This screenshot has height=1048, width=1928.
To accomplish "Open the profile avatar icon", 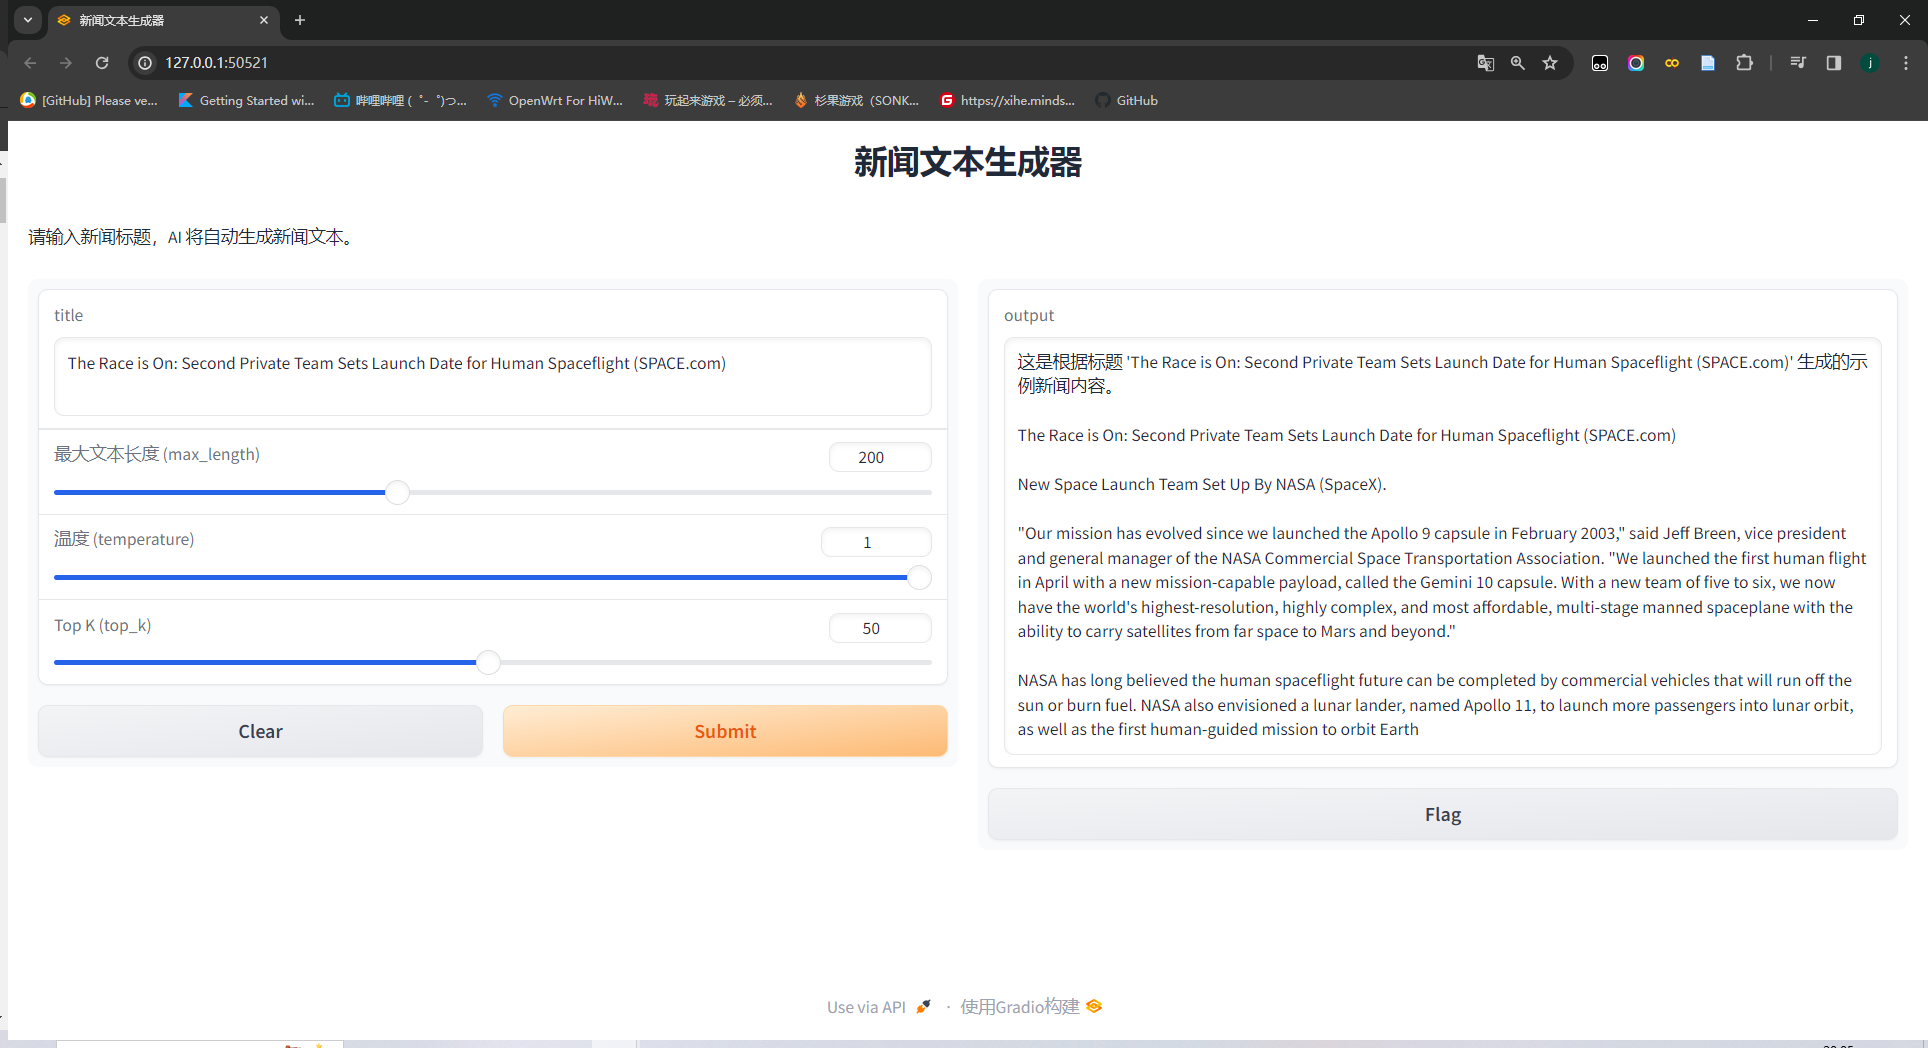I will click(x=1870, y=63).
